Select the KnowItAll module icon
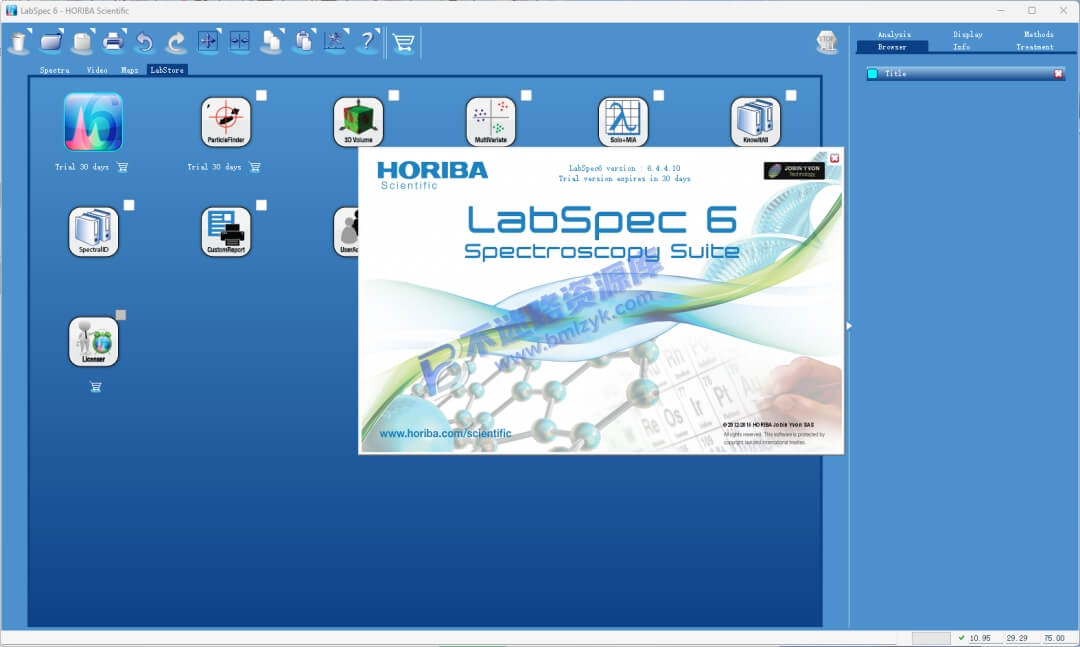The width and height of the screenshot is (1080, 647). (756, 122)
